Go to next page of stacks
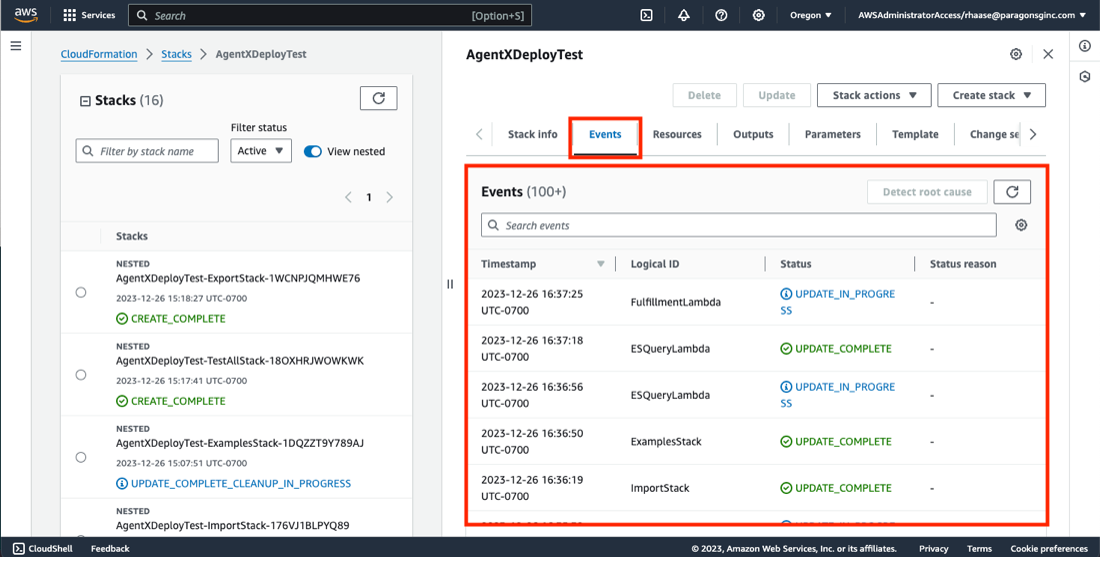The image size is (1100, 562). [x=389, y=197]
